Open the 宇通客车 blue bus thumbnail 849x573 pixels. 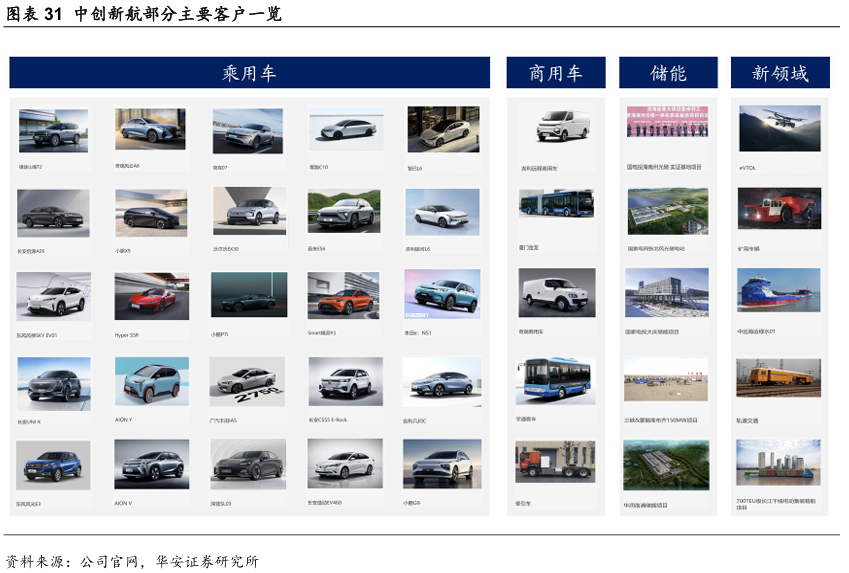click(x=556, y=380)
